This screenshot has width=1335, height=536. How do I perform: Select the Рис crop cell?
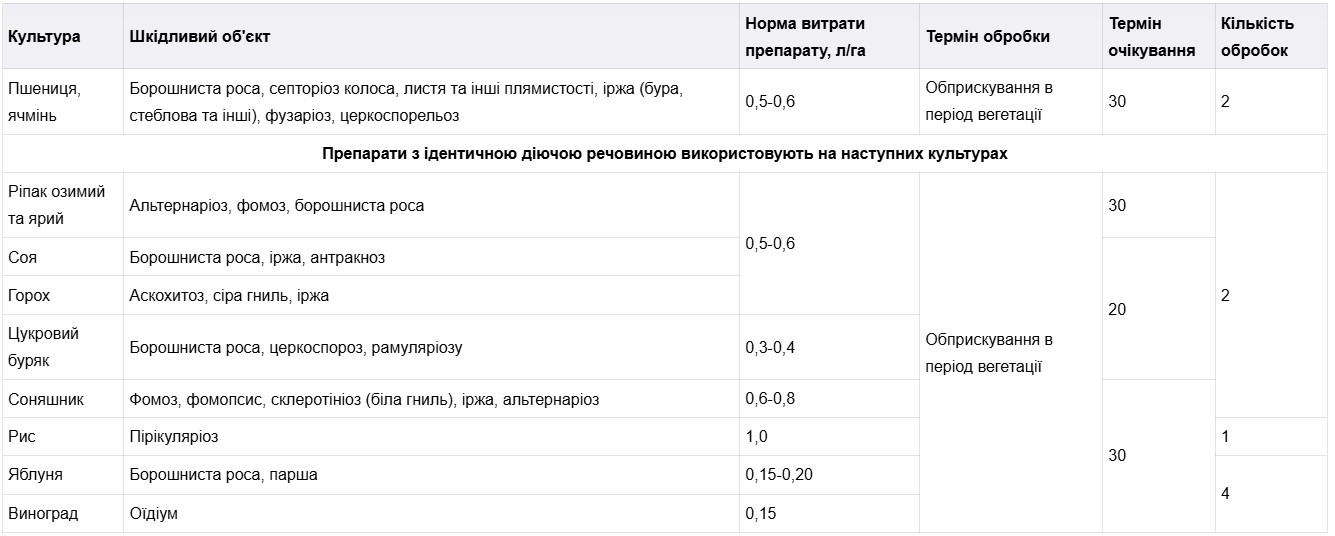[x=21, y=437]
